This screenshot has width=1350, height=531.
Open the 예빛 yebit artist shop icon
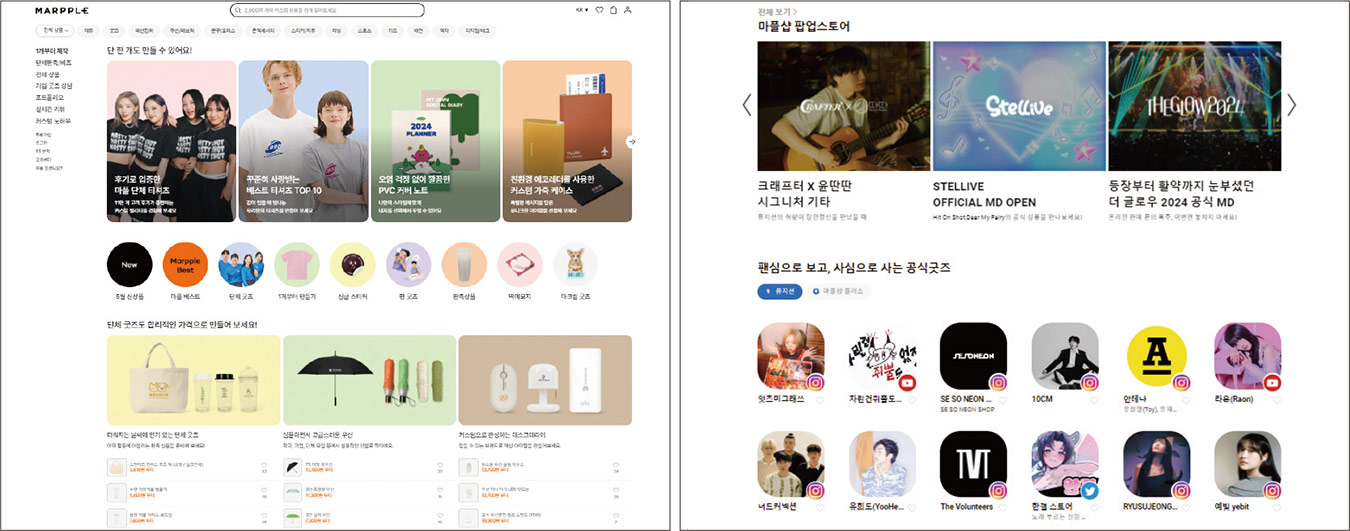click(x=1248, y=465)
